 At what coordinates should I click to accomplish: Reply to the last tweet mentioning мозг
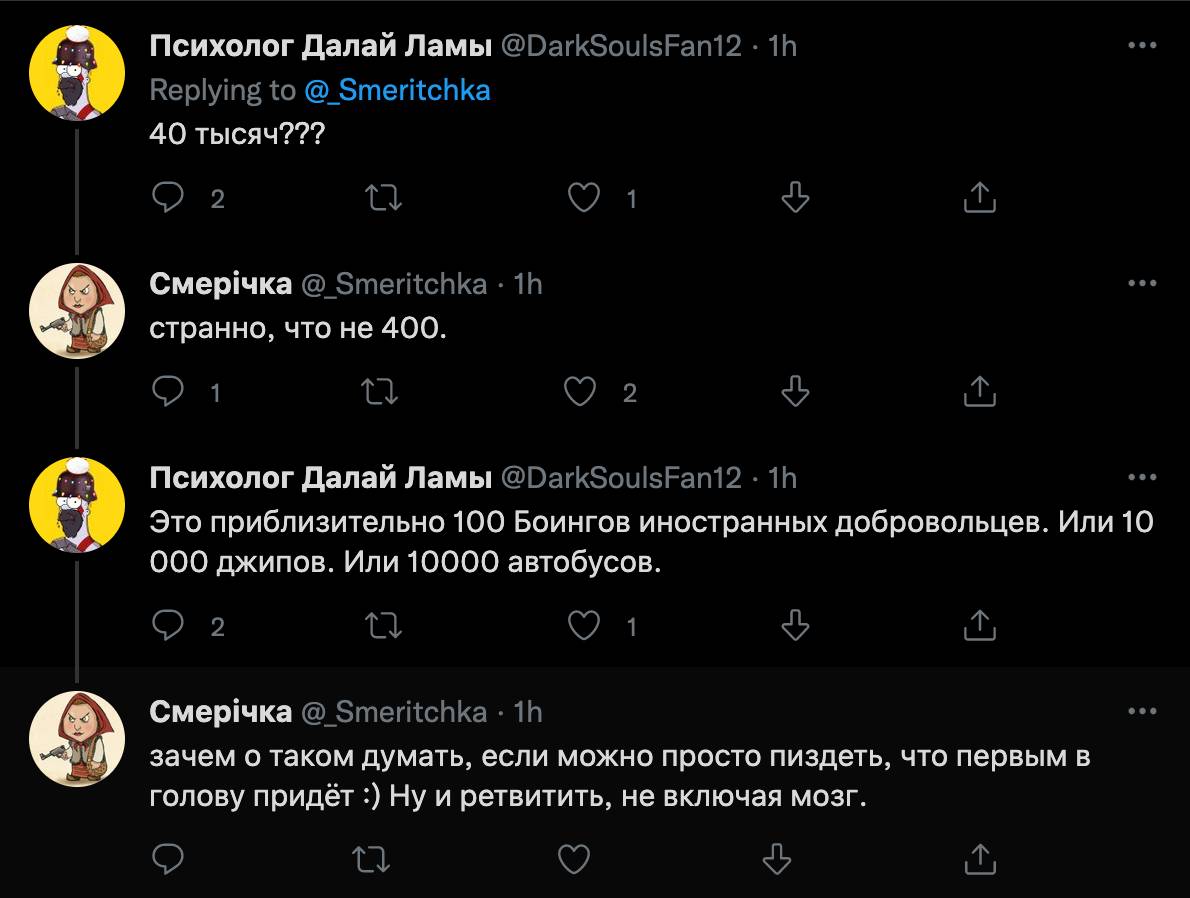coord(166,858)
